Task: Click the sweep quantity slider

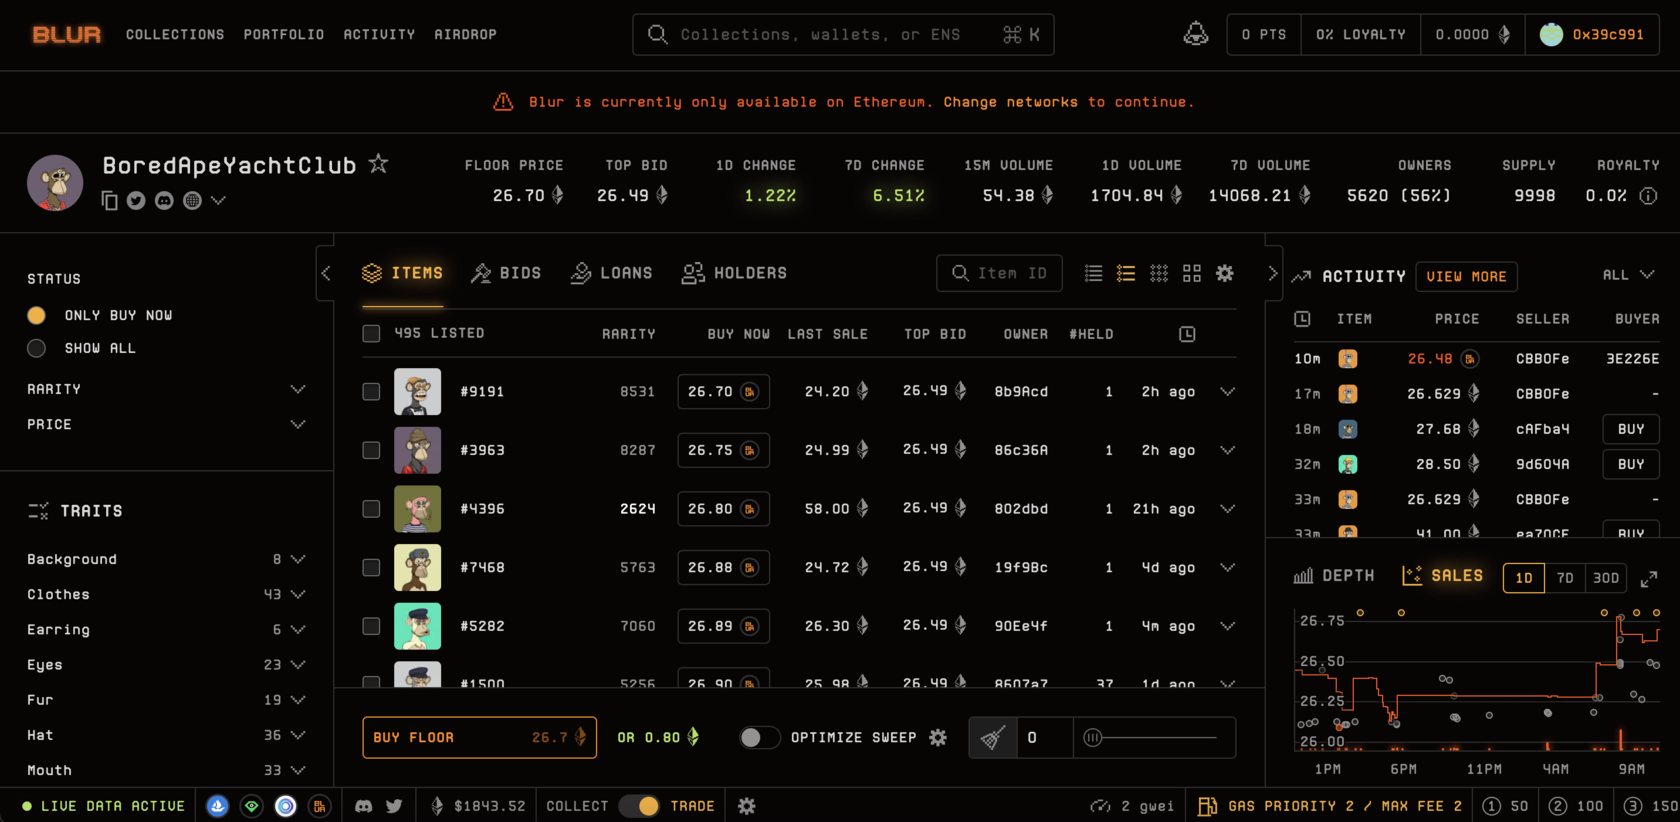Action: (x=1154, y=738)
